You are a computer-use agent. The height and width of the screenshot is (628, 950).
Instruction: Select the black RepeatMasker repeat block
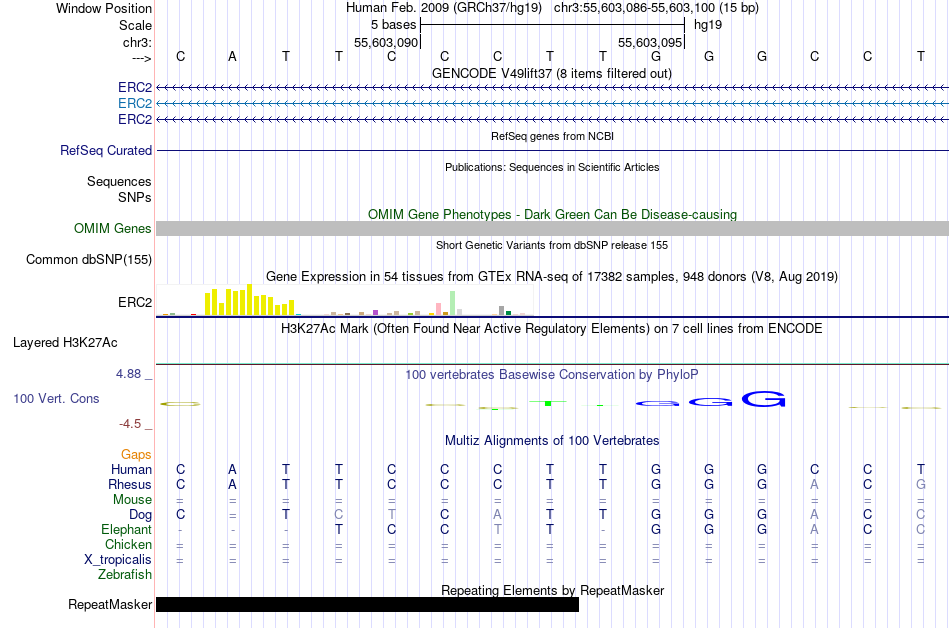click(367, 604)
